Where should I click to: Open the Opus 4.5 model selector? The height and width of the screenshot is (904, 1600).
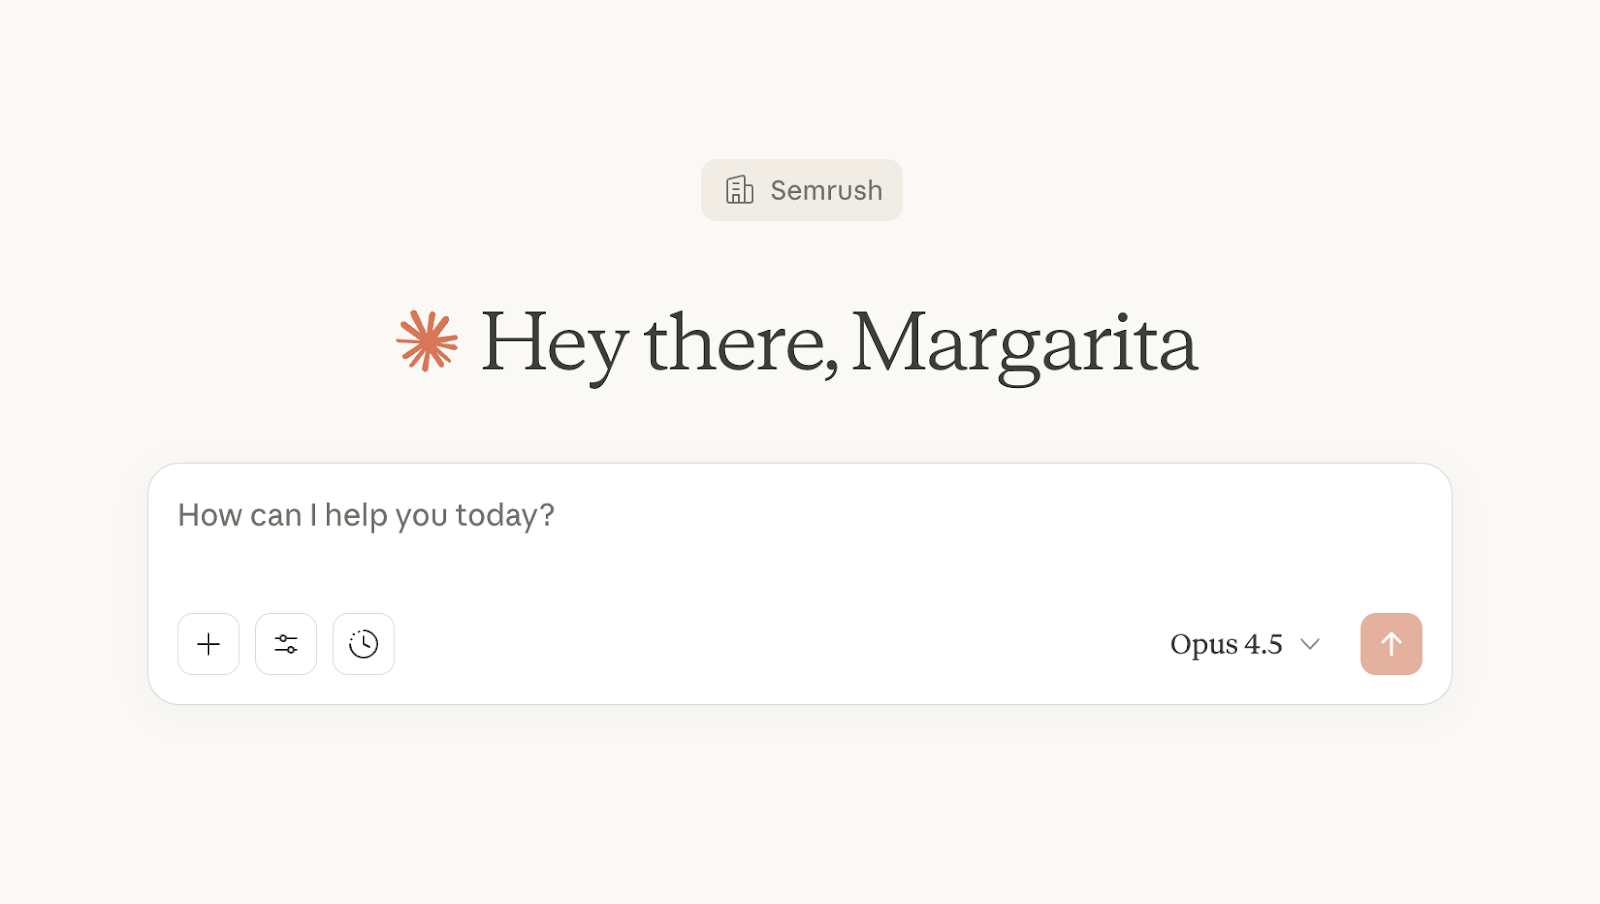pyautogui.click(x=1244, y=644)
